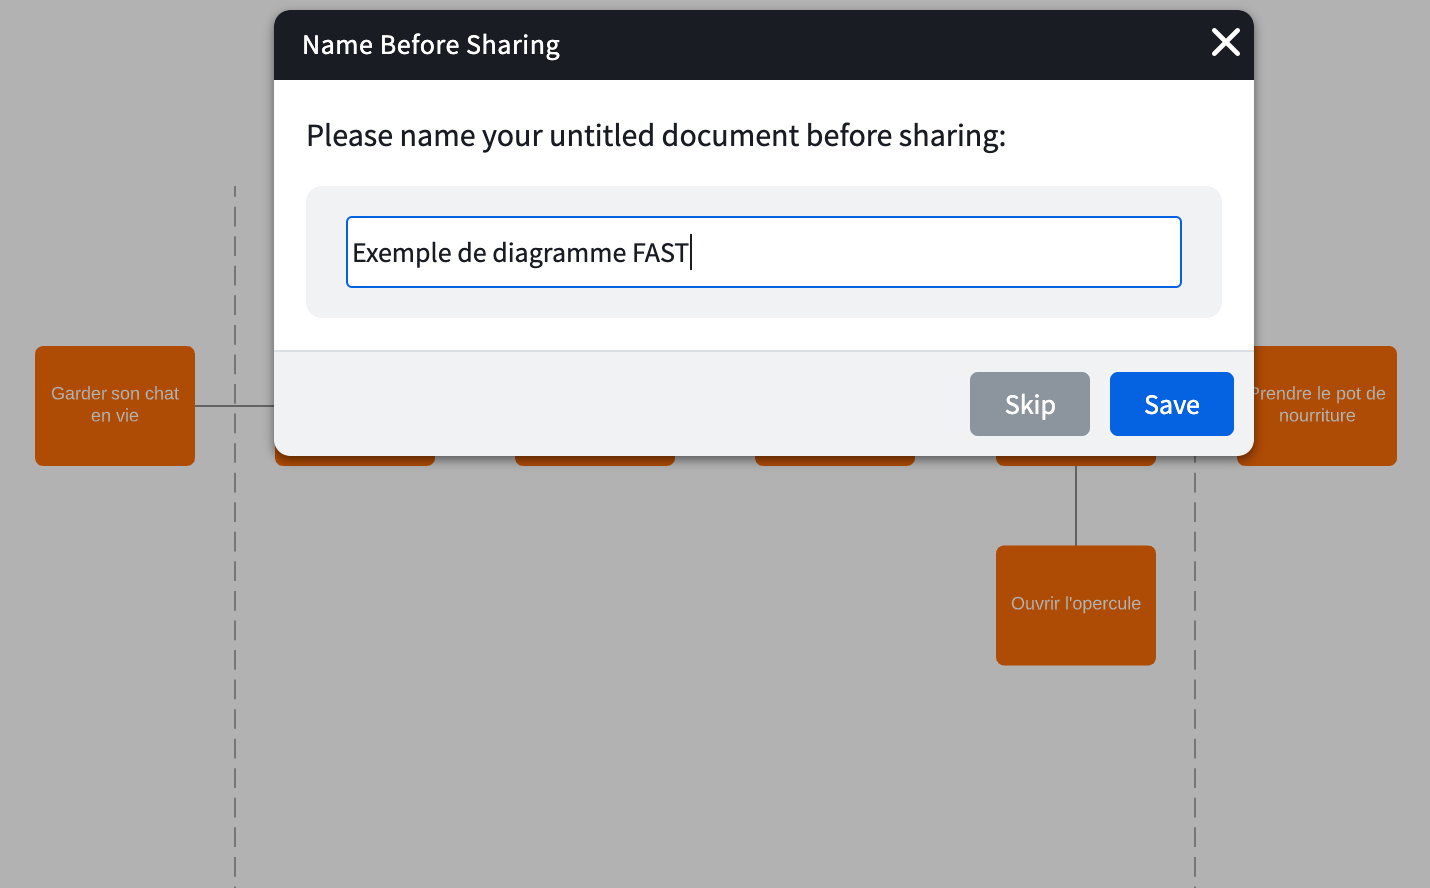Select the "Ouvrir l'opercule" node
Image resolution: width=1430 pixels, height=888 pixels.
pos(1075,604)
